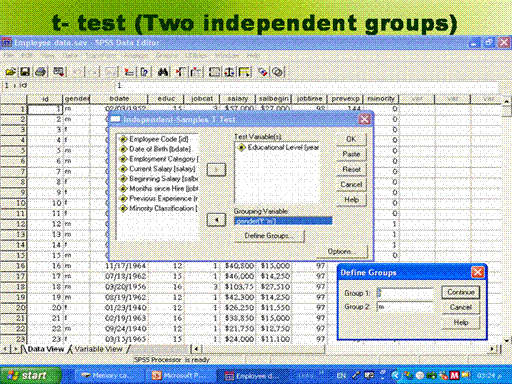The height and width of the screenshot is (384, 512).
Task: Switch to the Variable View tab
Action: click(x=98, y=349)
